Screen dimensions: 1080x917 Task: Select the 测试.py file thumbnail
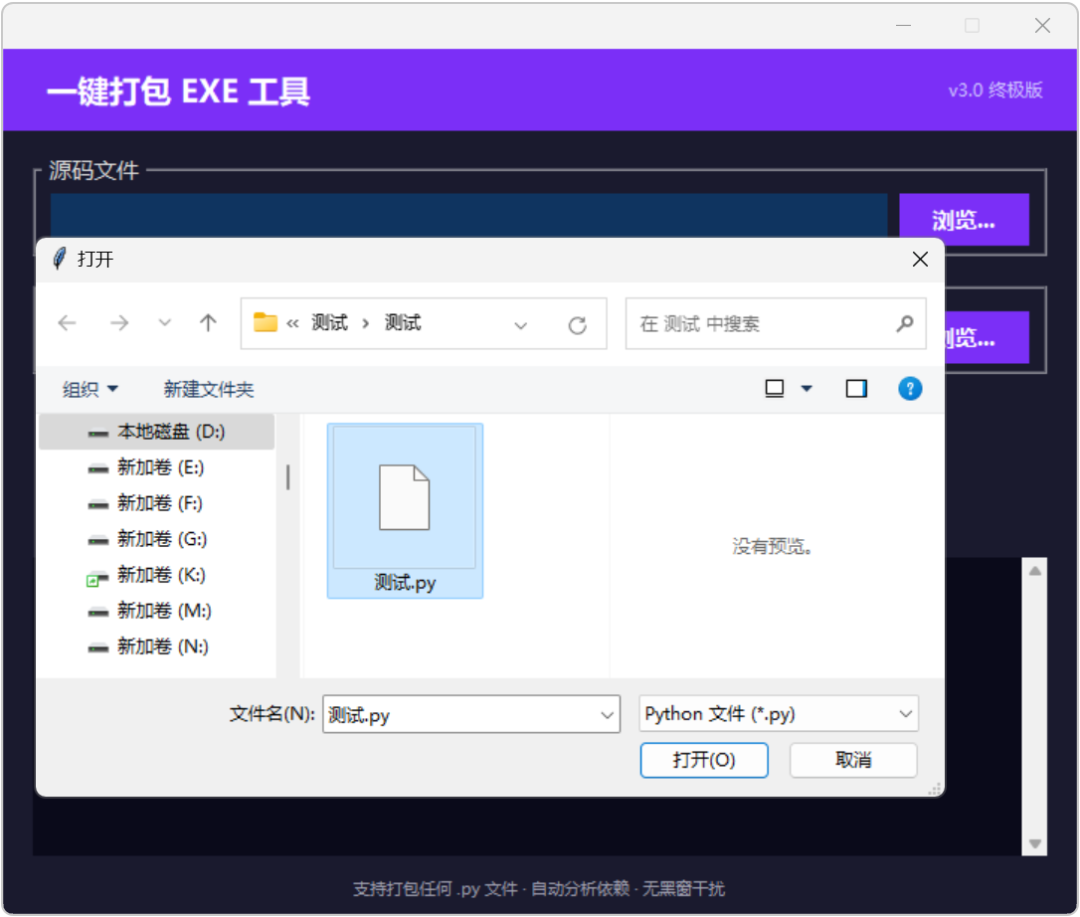[405, 511]
